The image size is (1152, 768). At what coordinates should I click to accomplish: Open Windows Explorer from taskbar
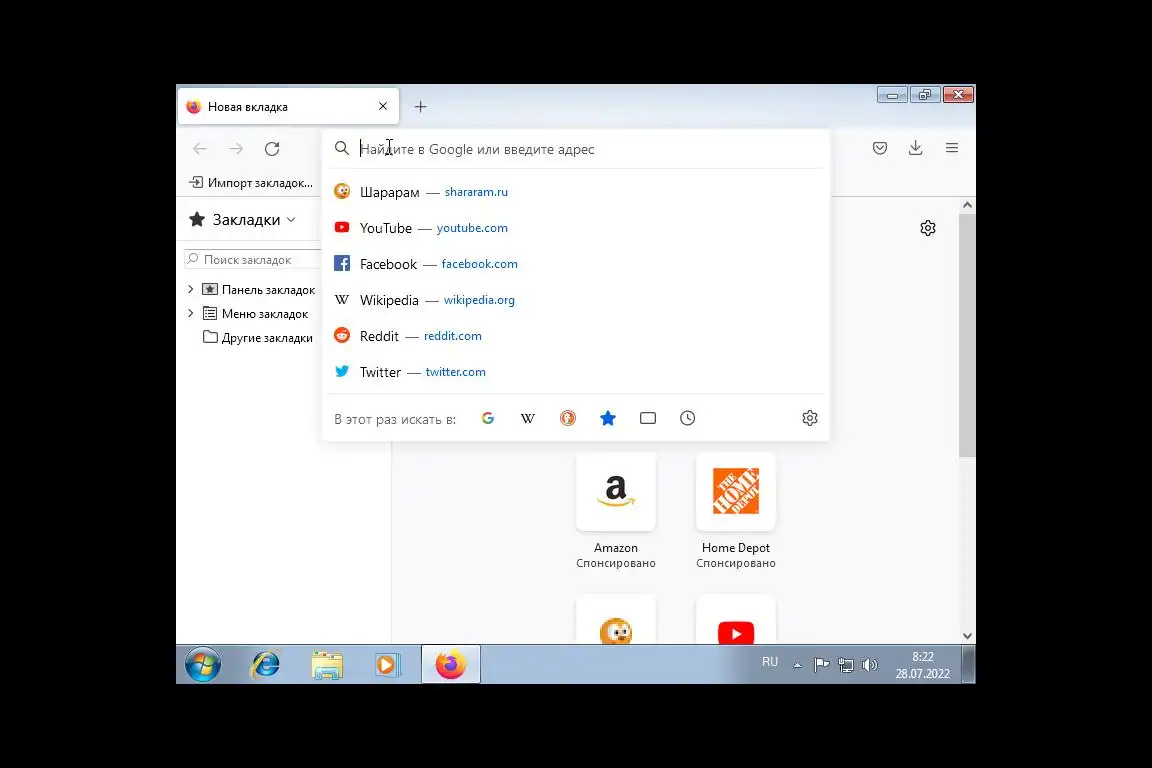[327, 664]
